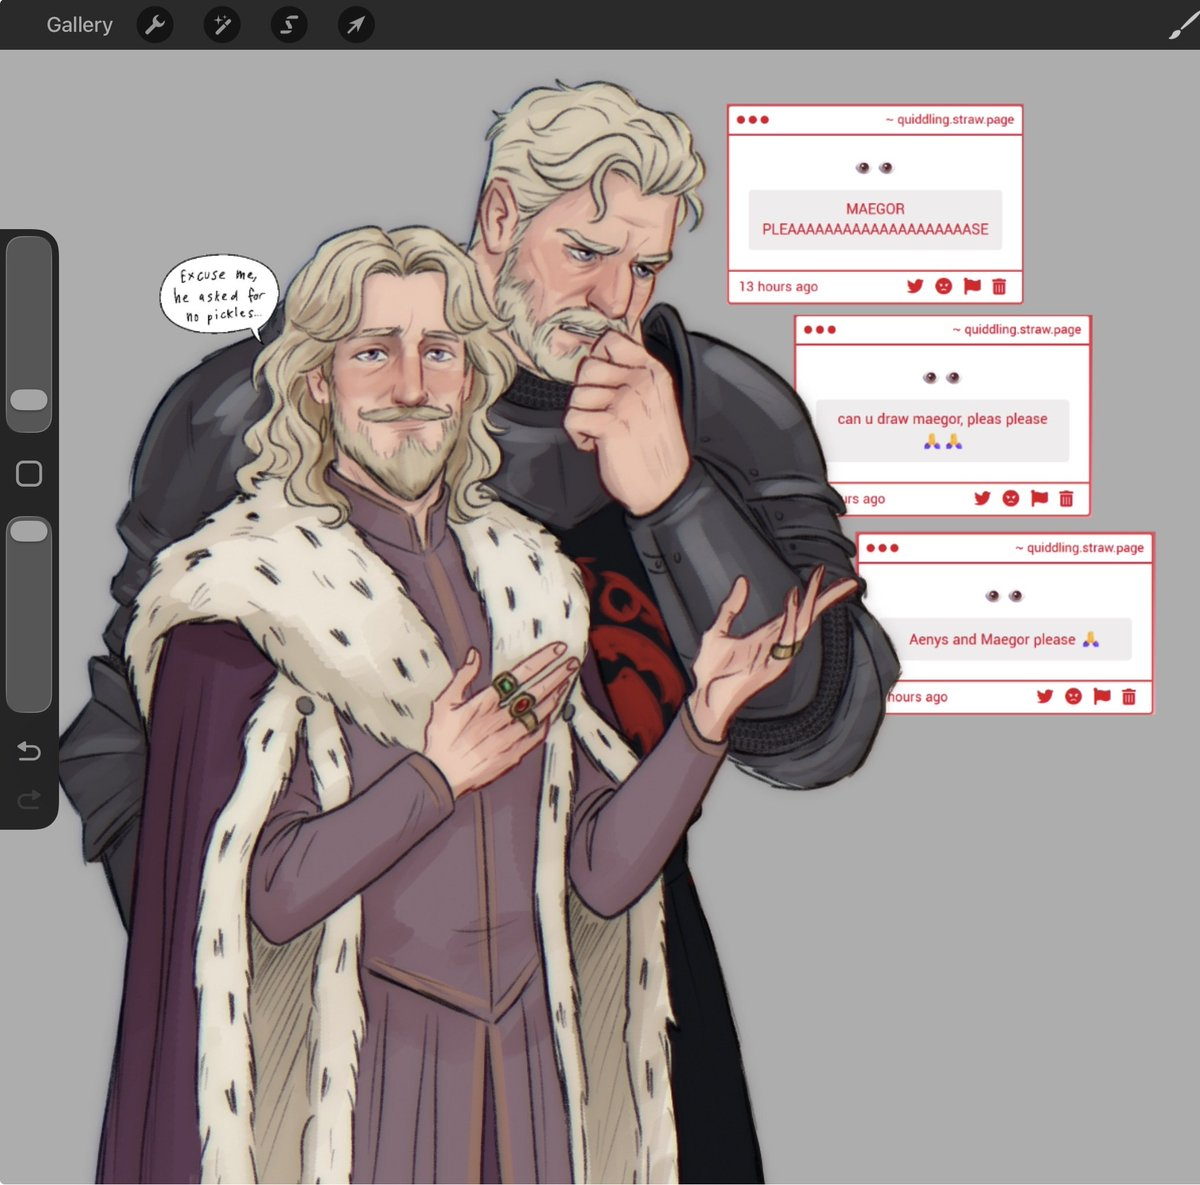The width and height of the screenshot is (1200, 1185).
Task: Open the Gallery view
Action: tap(79, 25)
